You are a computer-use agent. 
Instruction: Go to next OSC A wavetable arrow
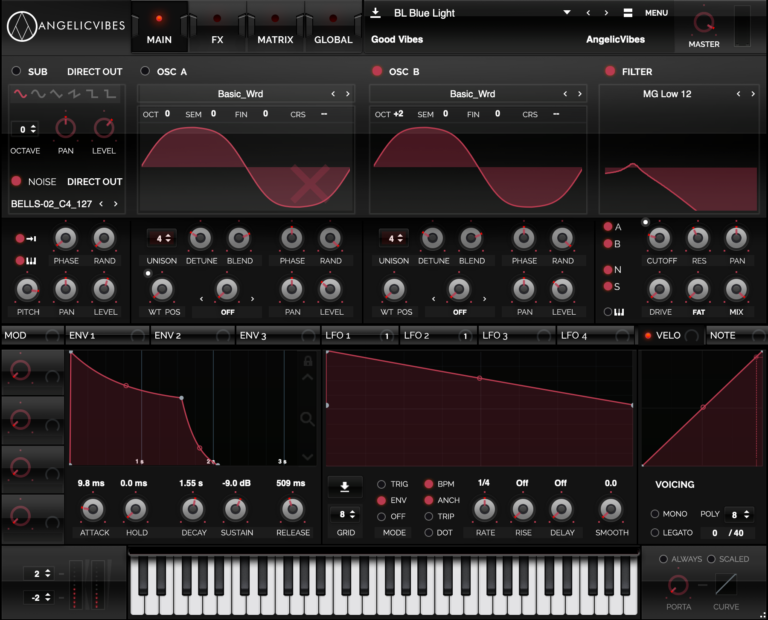pyautogui.click(x=348, y=94)
